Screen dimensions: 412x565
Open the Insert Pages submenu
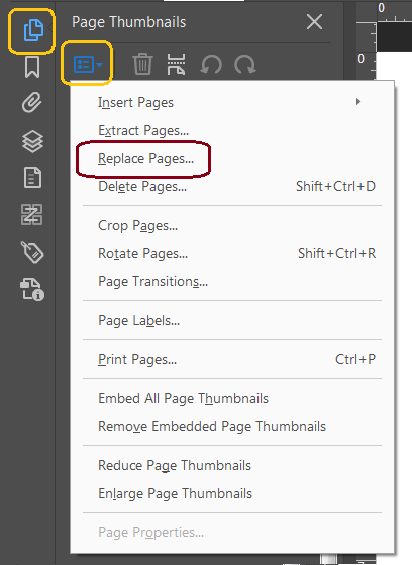[232, 102]
